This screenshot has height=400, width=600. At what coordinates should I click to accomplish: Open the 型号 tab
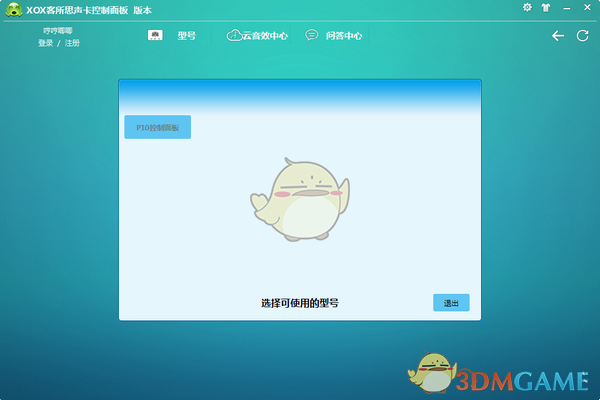pyautogui.click(x=187, y=36)
